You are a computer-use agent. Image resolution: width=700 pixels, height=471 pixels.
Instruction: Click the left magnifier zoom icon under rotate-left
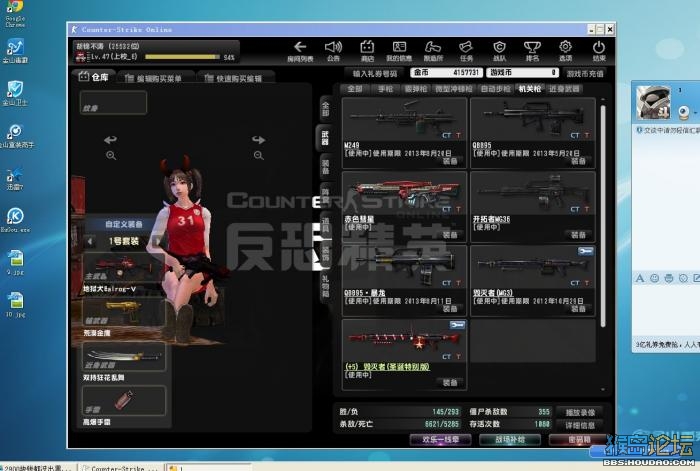coord(111,155)
